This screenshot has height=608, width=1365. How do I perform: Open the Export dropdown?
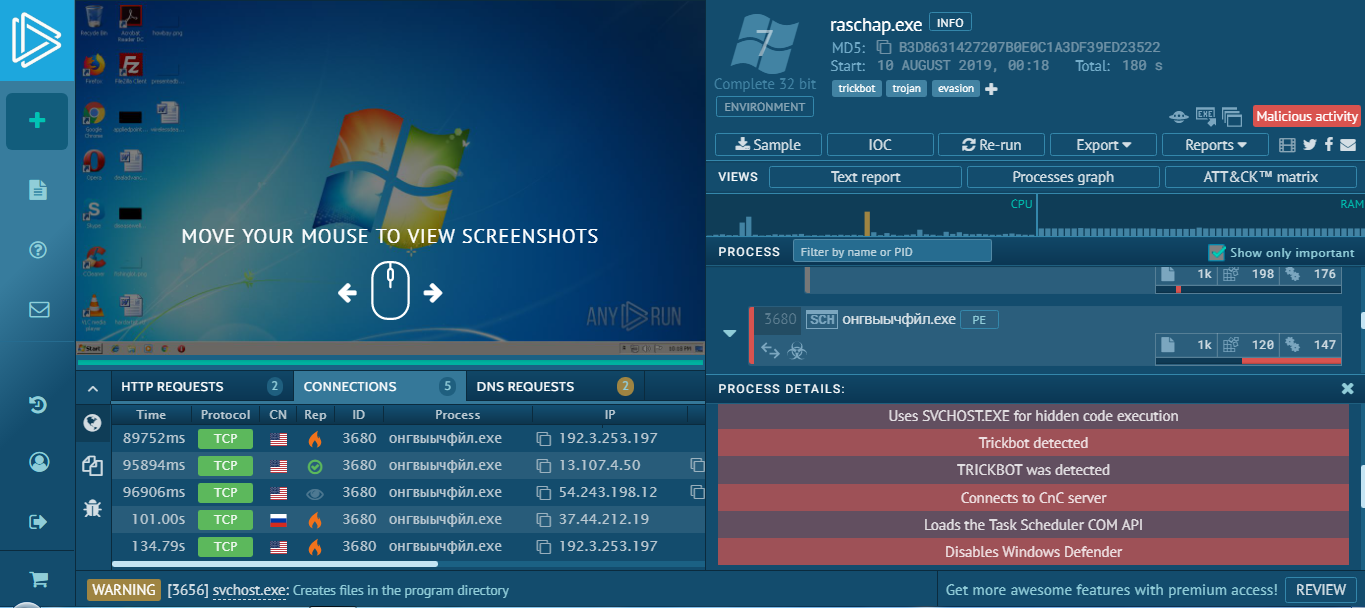click(1103, 145)
